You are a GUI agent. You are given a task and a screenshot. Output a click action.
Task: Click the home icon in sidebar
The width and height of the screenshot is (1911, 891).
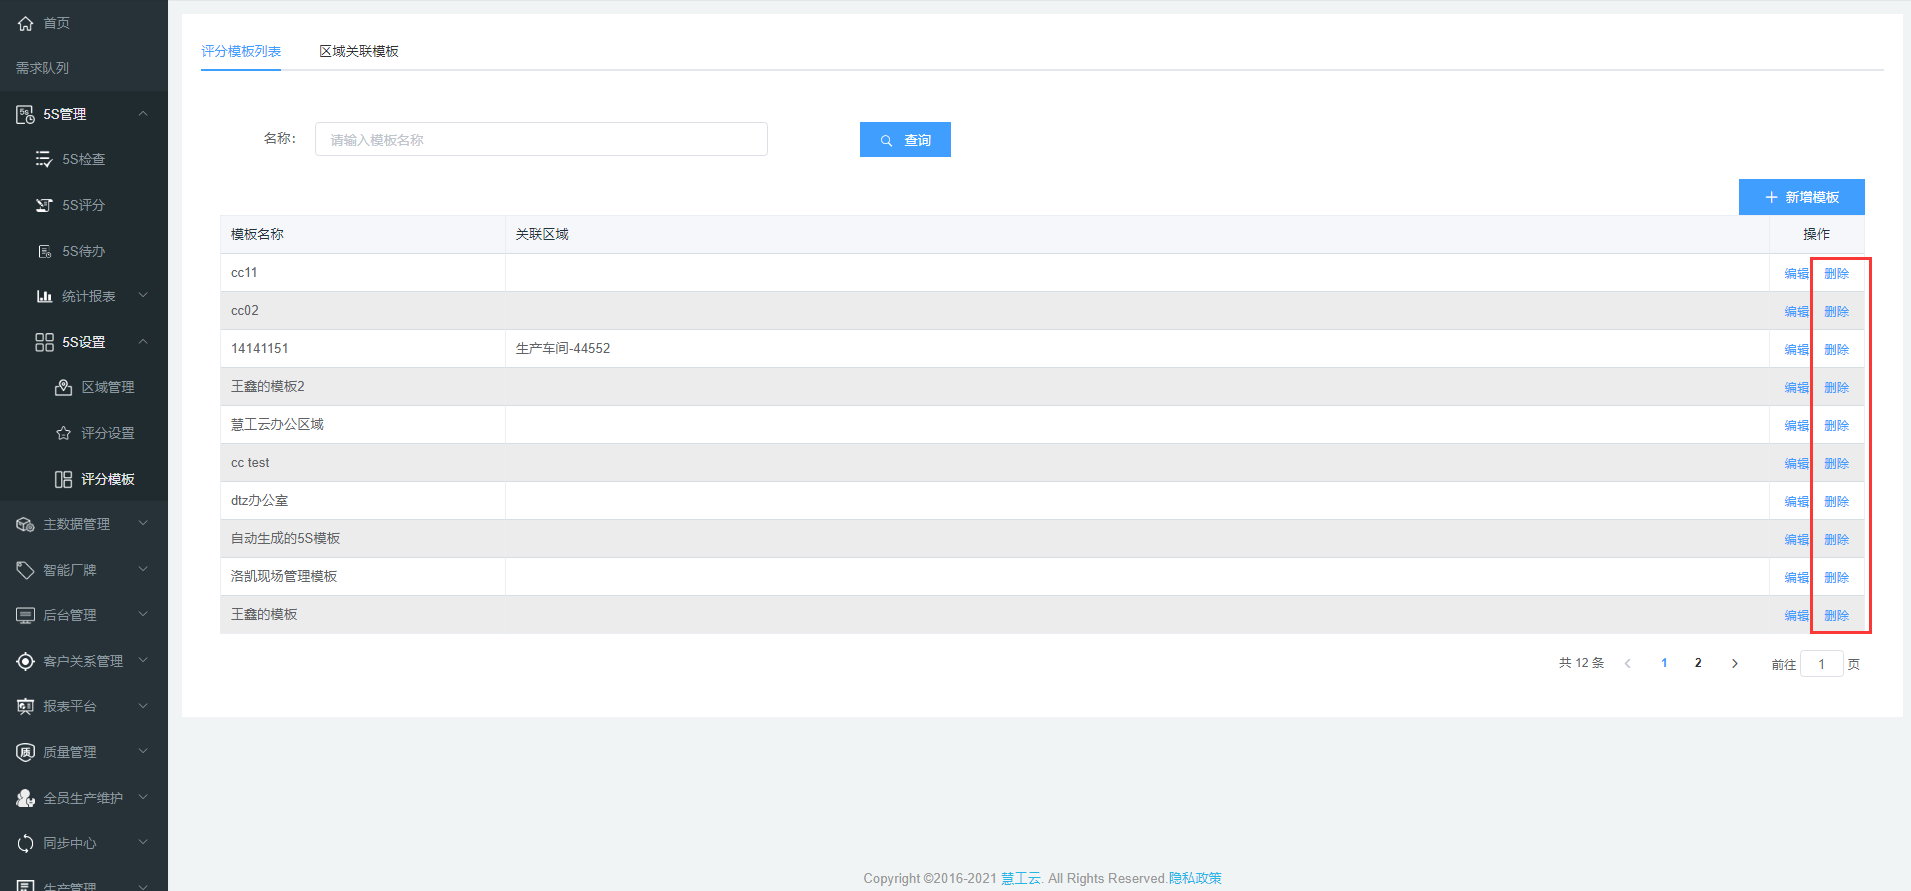(x=26, y=23)
